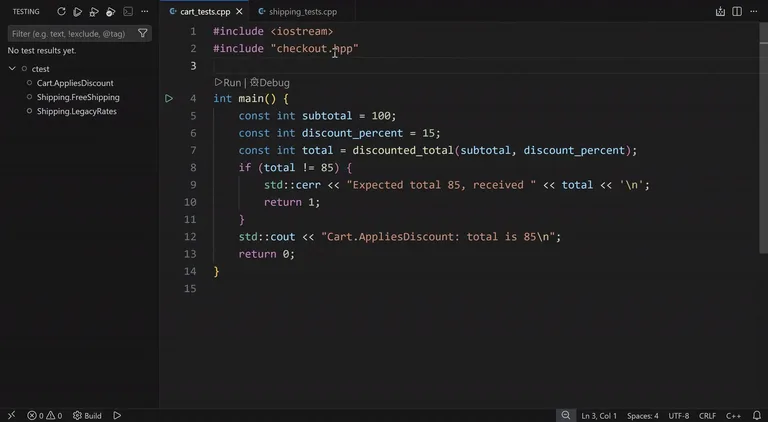Viewport: 768px width, 422px height.
Task: Refresh tests in the Testing panel
Action: tap(61, 11)
